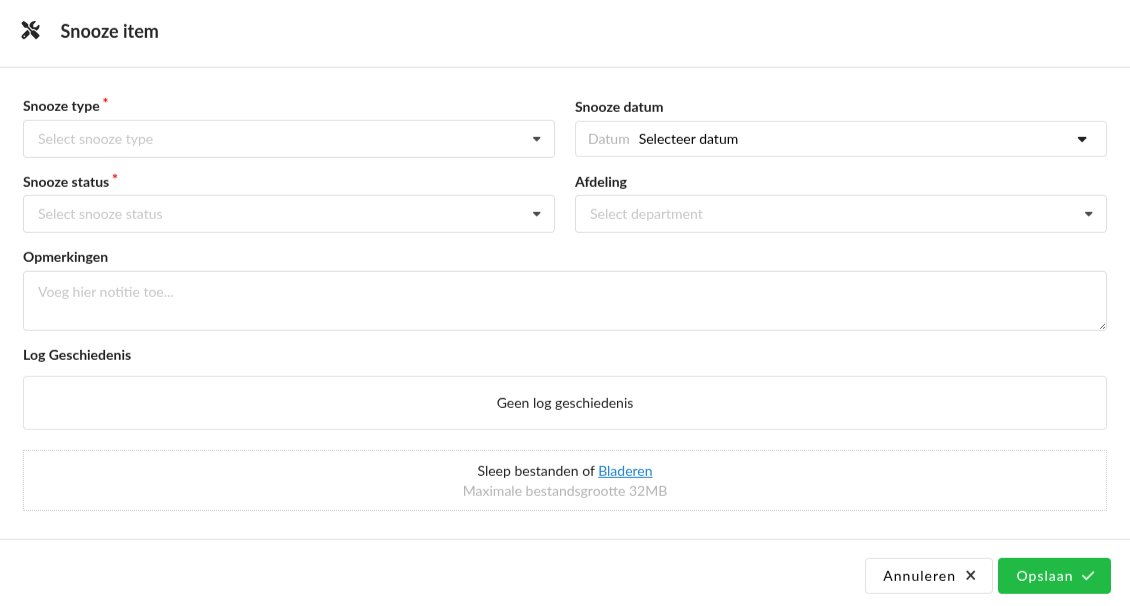Click the Opmerkingen textarea resize handle
The height and width of the screenshot is (606, 1130).
pyautogui.click(x=1101, y=325)
